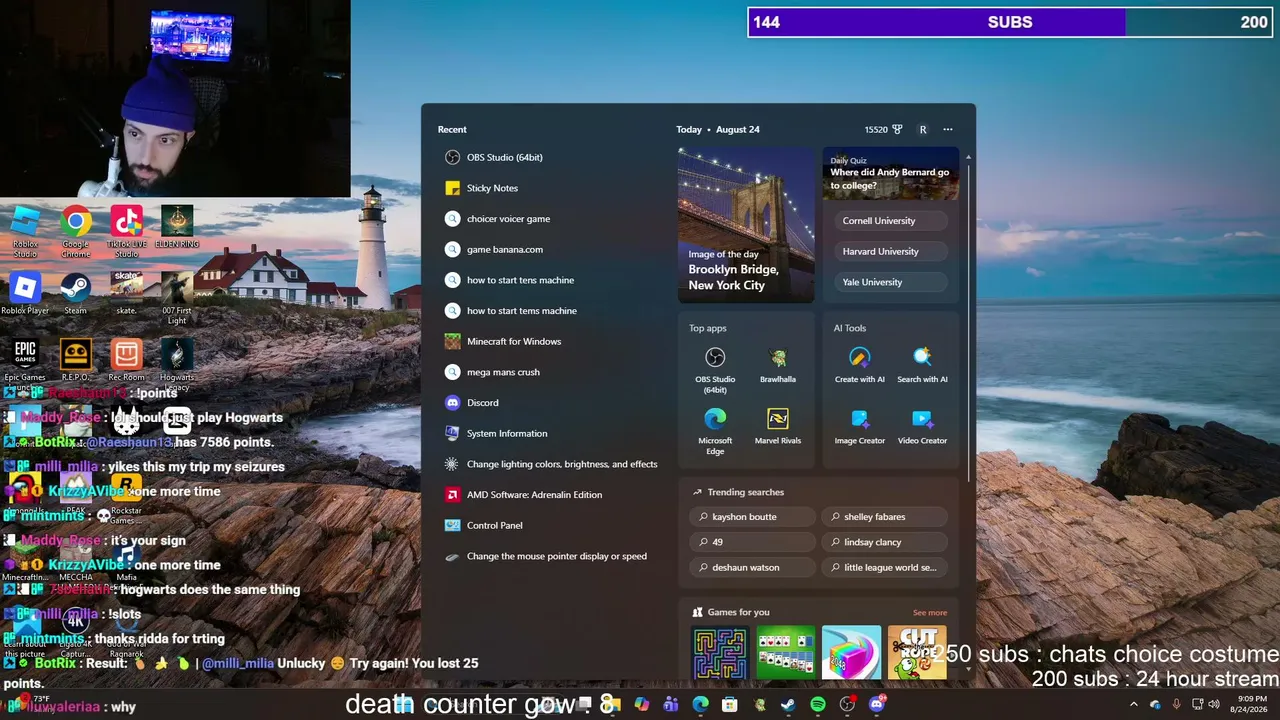
Task: Click Discord icon in the taskbar
Action: coord(877,705)
